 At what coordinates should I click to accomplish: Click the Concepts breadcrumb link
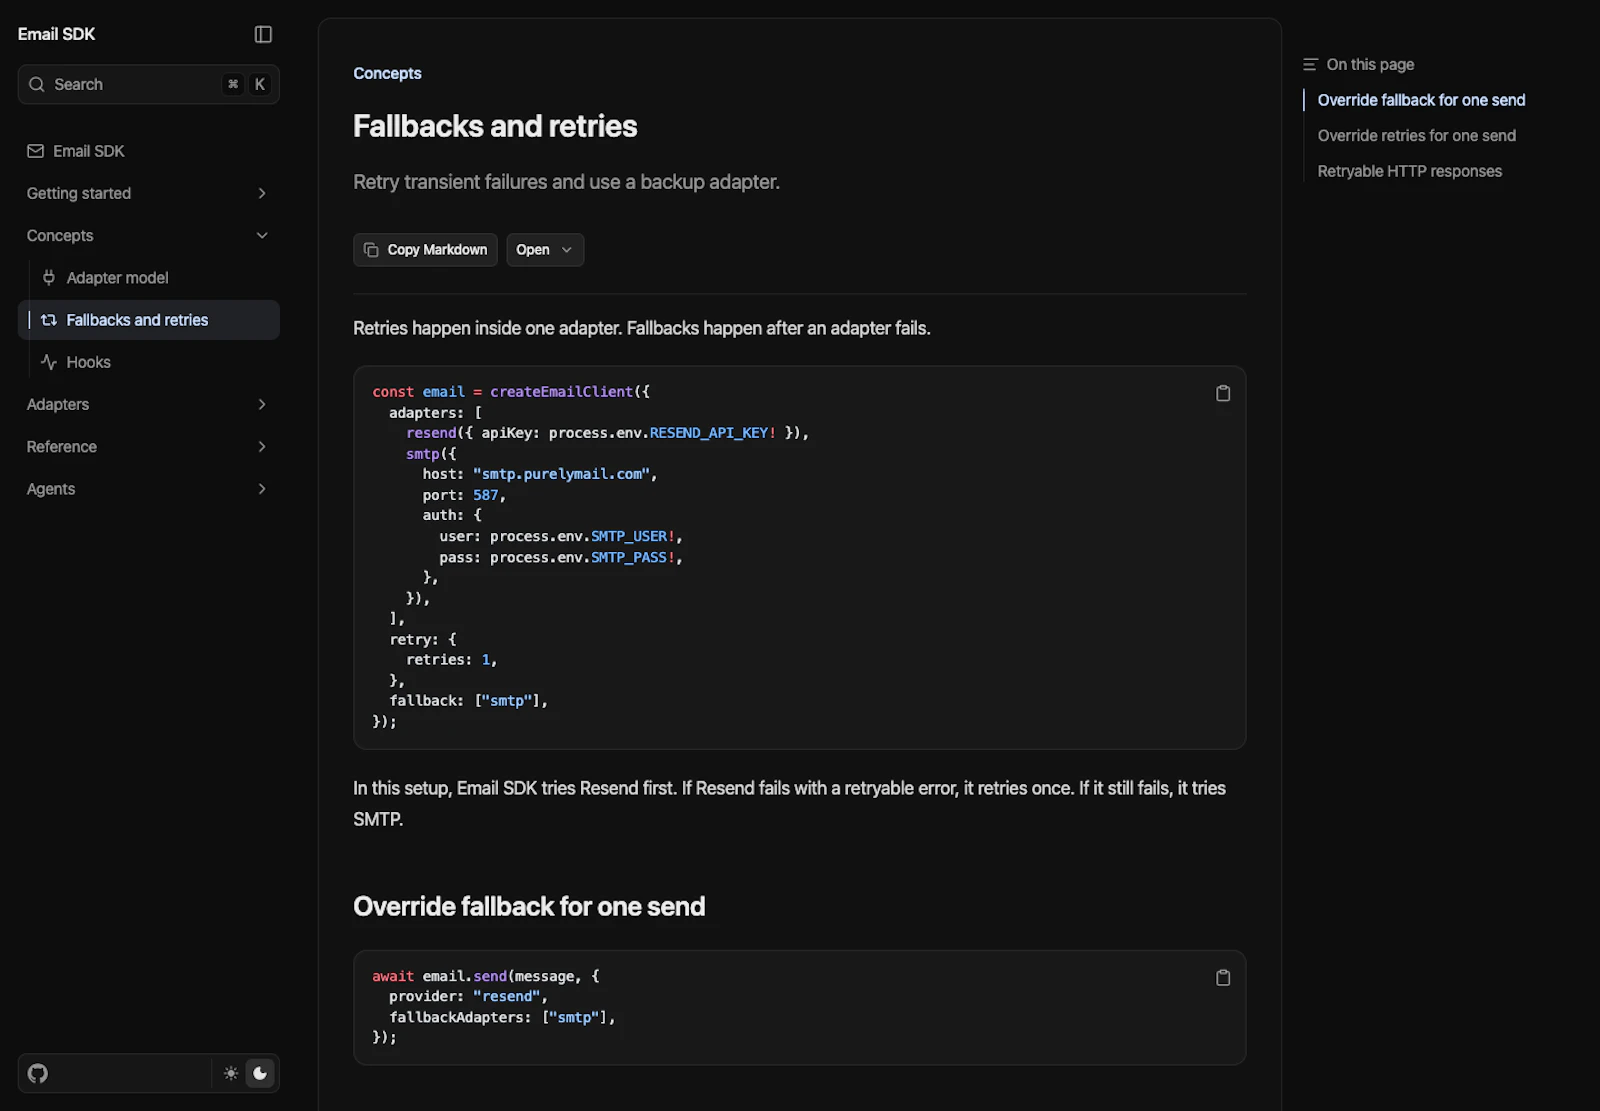pyautogui.click(x=387, y=73)
